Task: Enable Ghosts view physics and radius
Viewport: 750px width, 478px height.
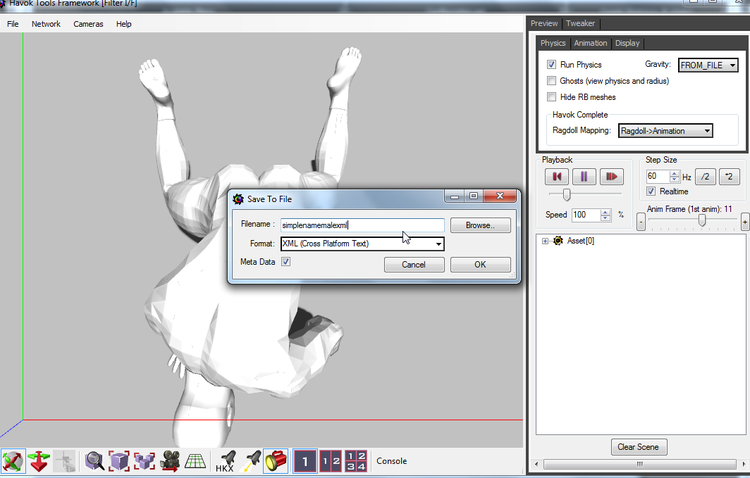Action: (551, 80)
